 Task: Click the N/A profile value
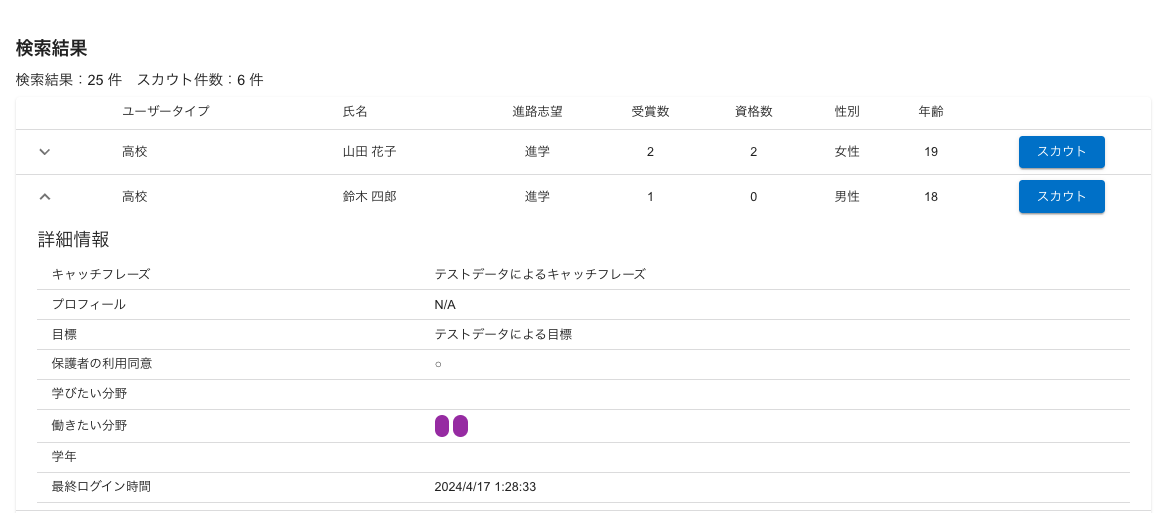pyautogui.click(x=445, y=305)
